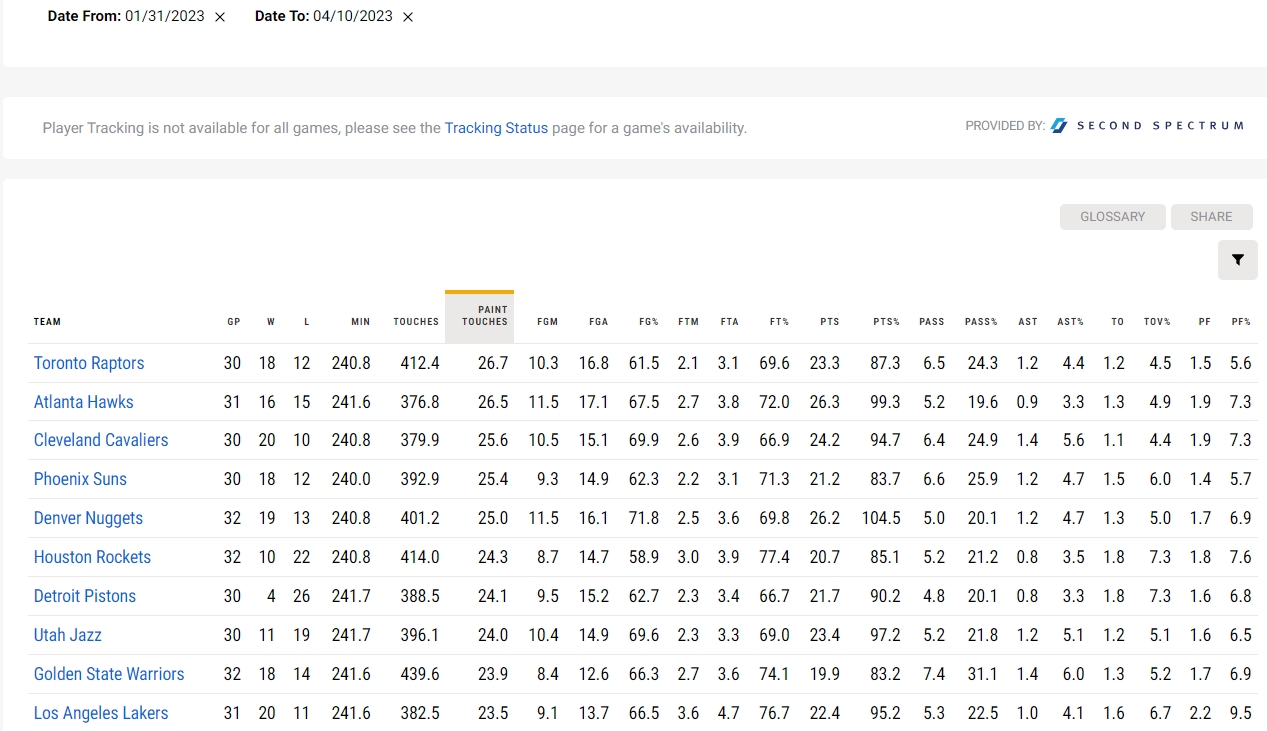Open the Toronto Raptors team link
Image resolution: width=1267 pixels, height=731 pixels.
point(89,363)
